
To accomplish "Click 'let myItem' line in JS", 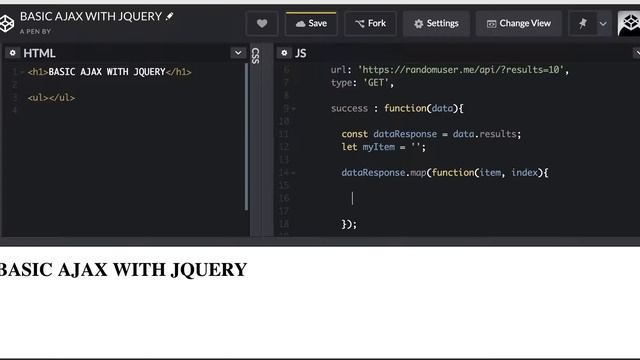I will pos(383,147).
